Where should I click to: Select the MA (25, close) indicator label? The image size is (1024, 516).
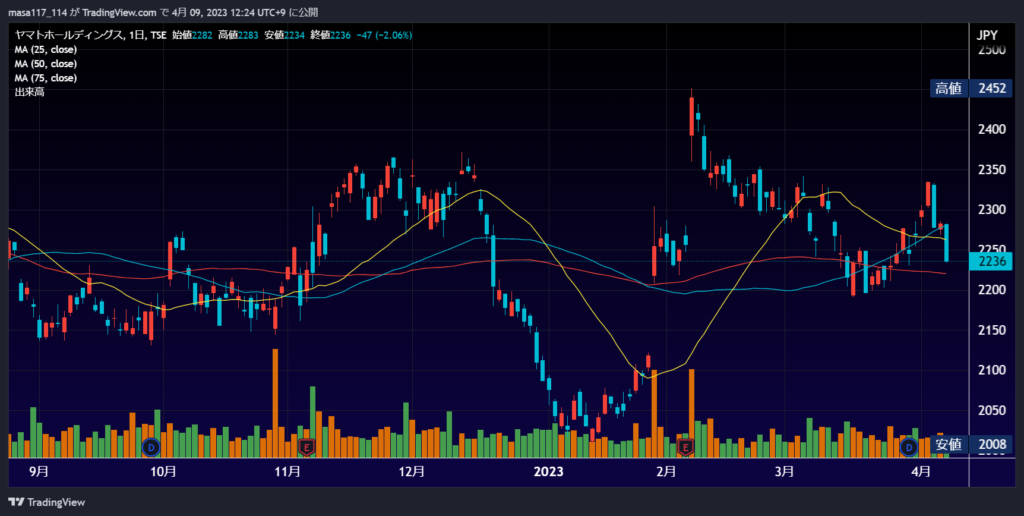point(46,50)
